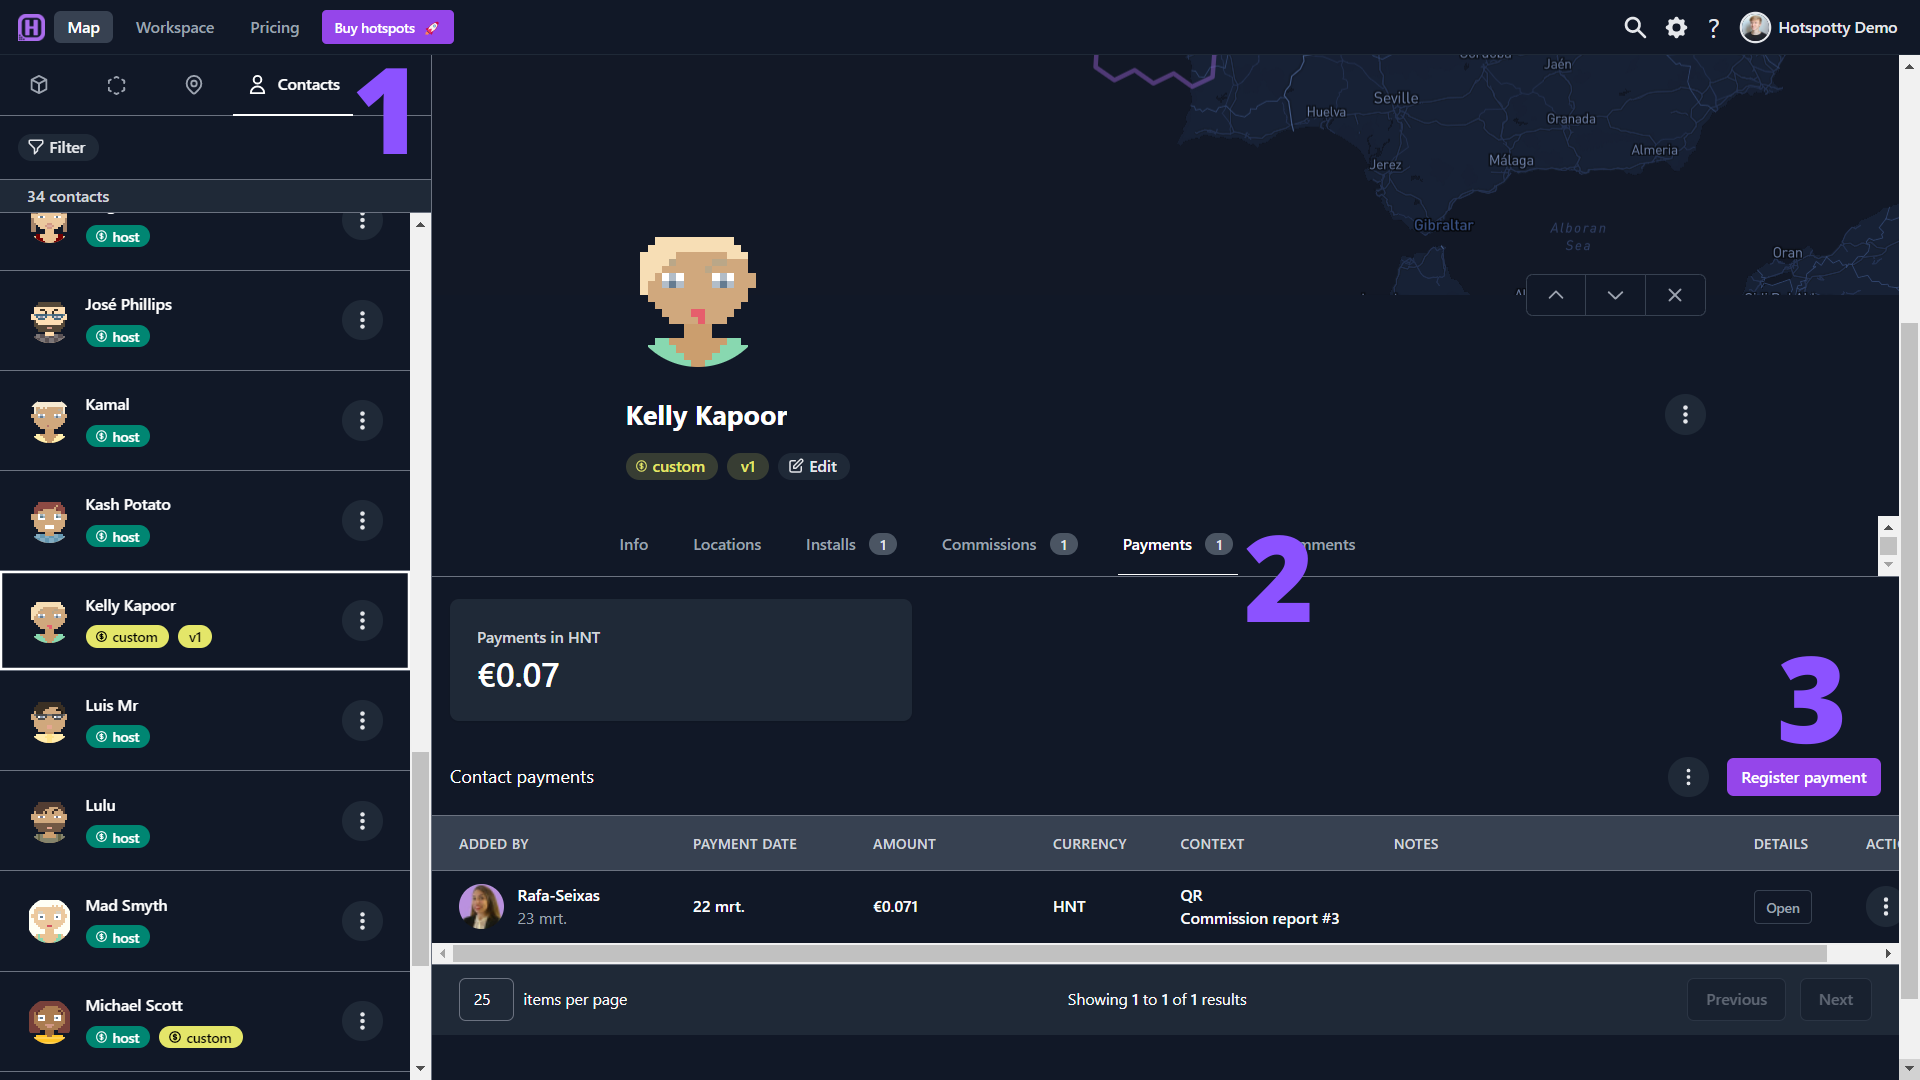Switch to the Info tab
The height and width of the screenshot is (1080, 1920).
[633, 545]
